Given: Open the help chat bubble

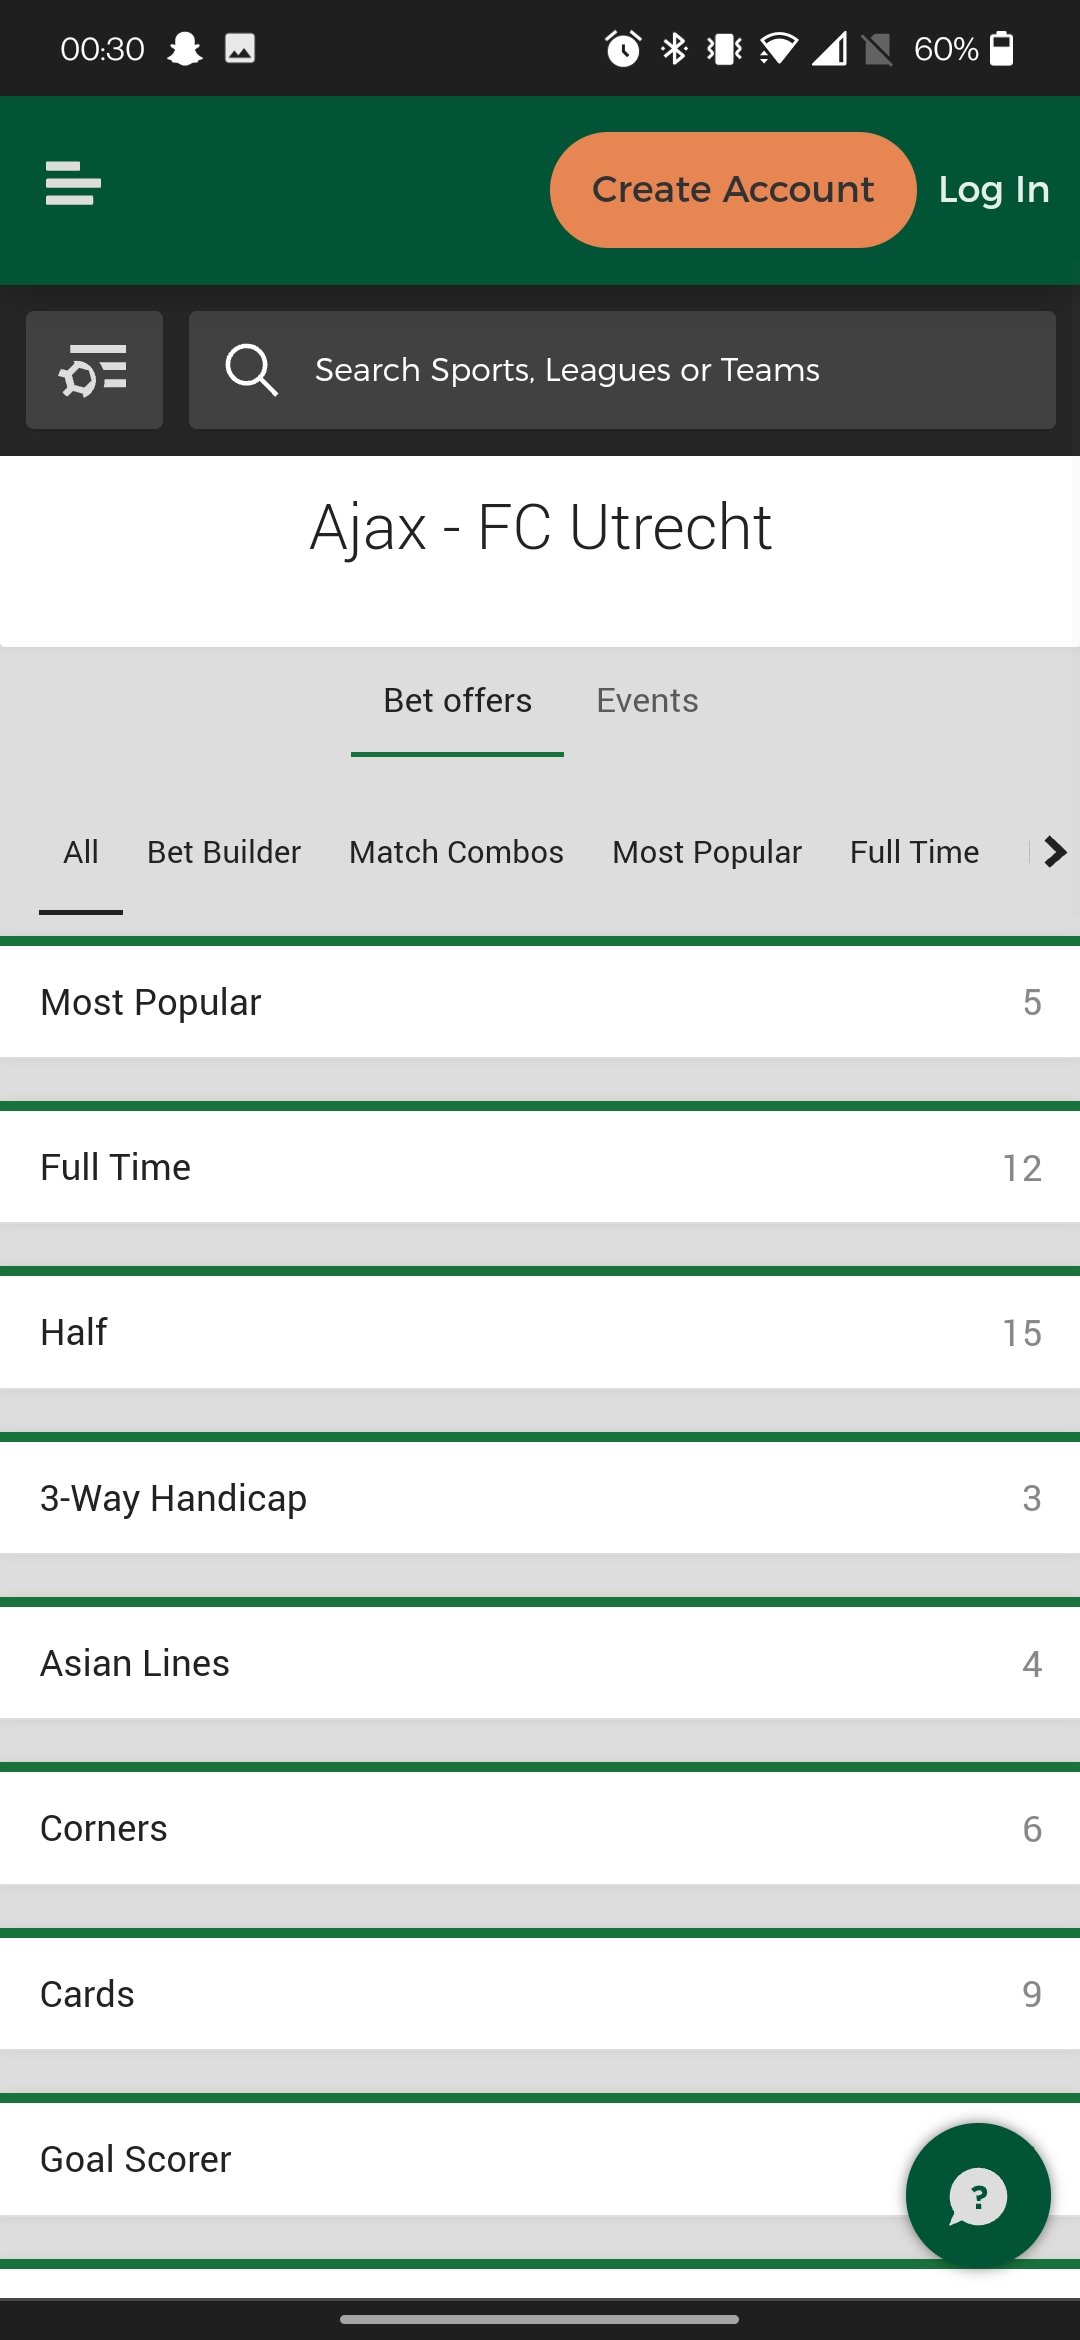Looking at the screenshot, I should coord(978,2196).
